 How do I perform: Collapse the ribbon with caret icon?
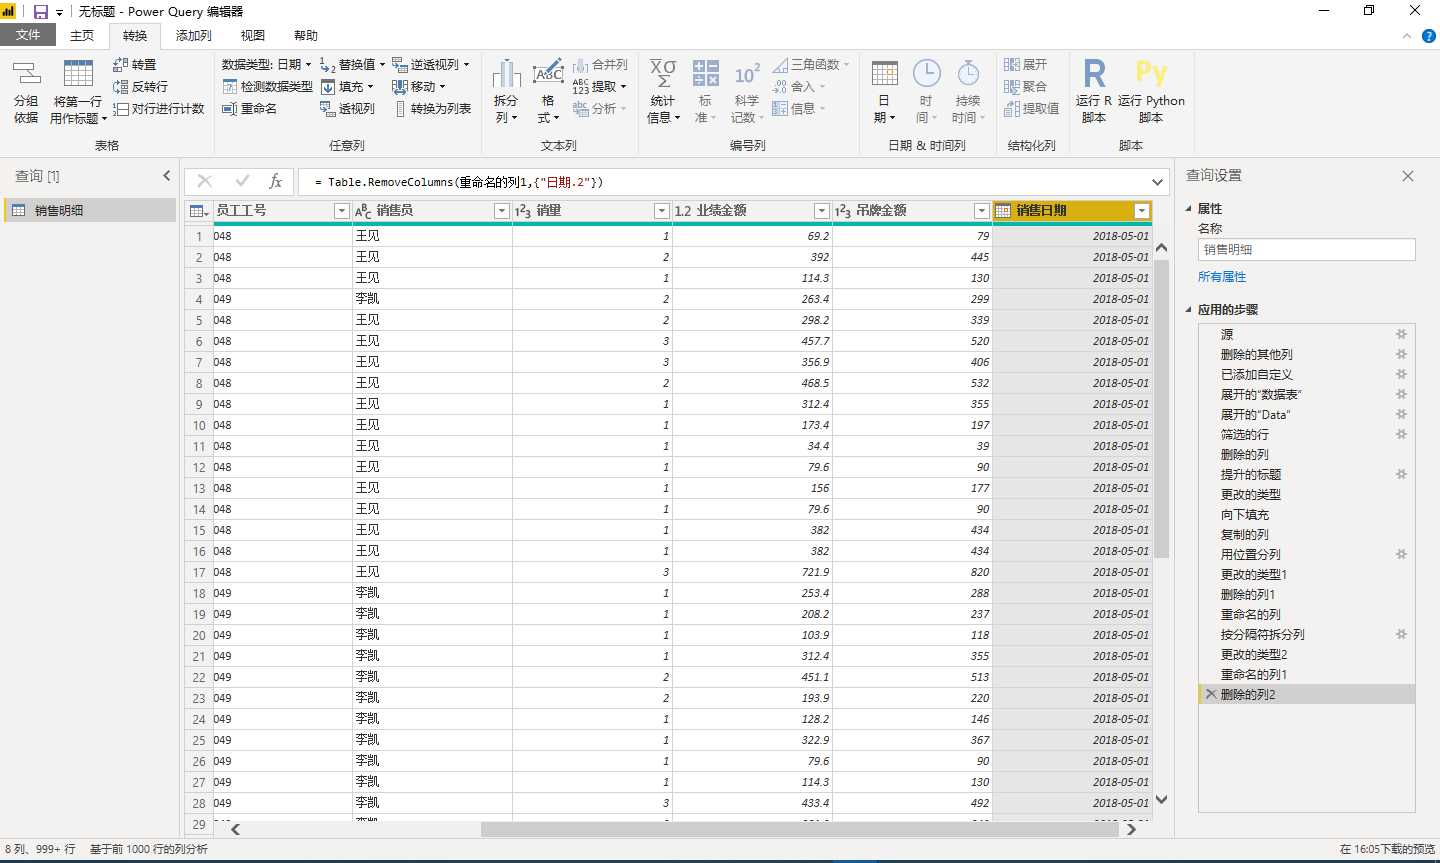(1406, 36)
